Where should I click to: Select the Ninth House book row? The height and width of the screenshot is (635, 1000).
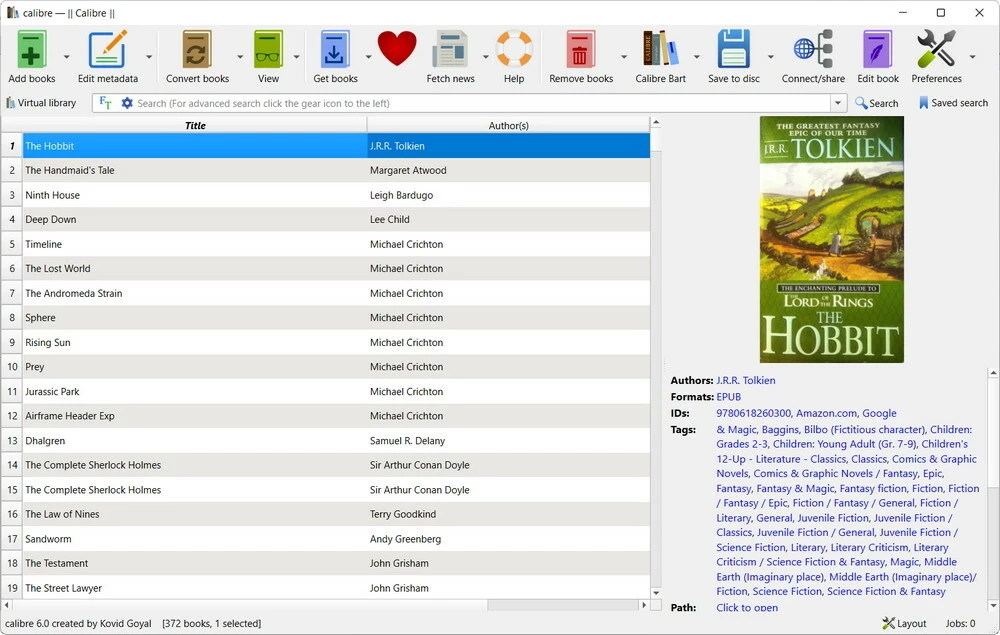337,195
